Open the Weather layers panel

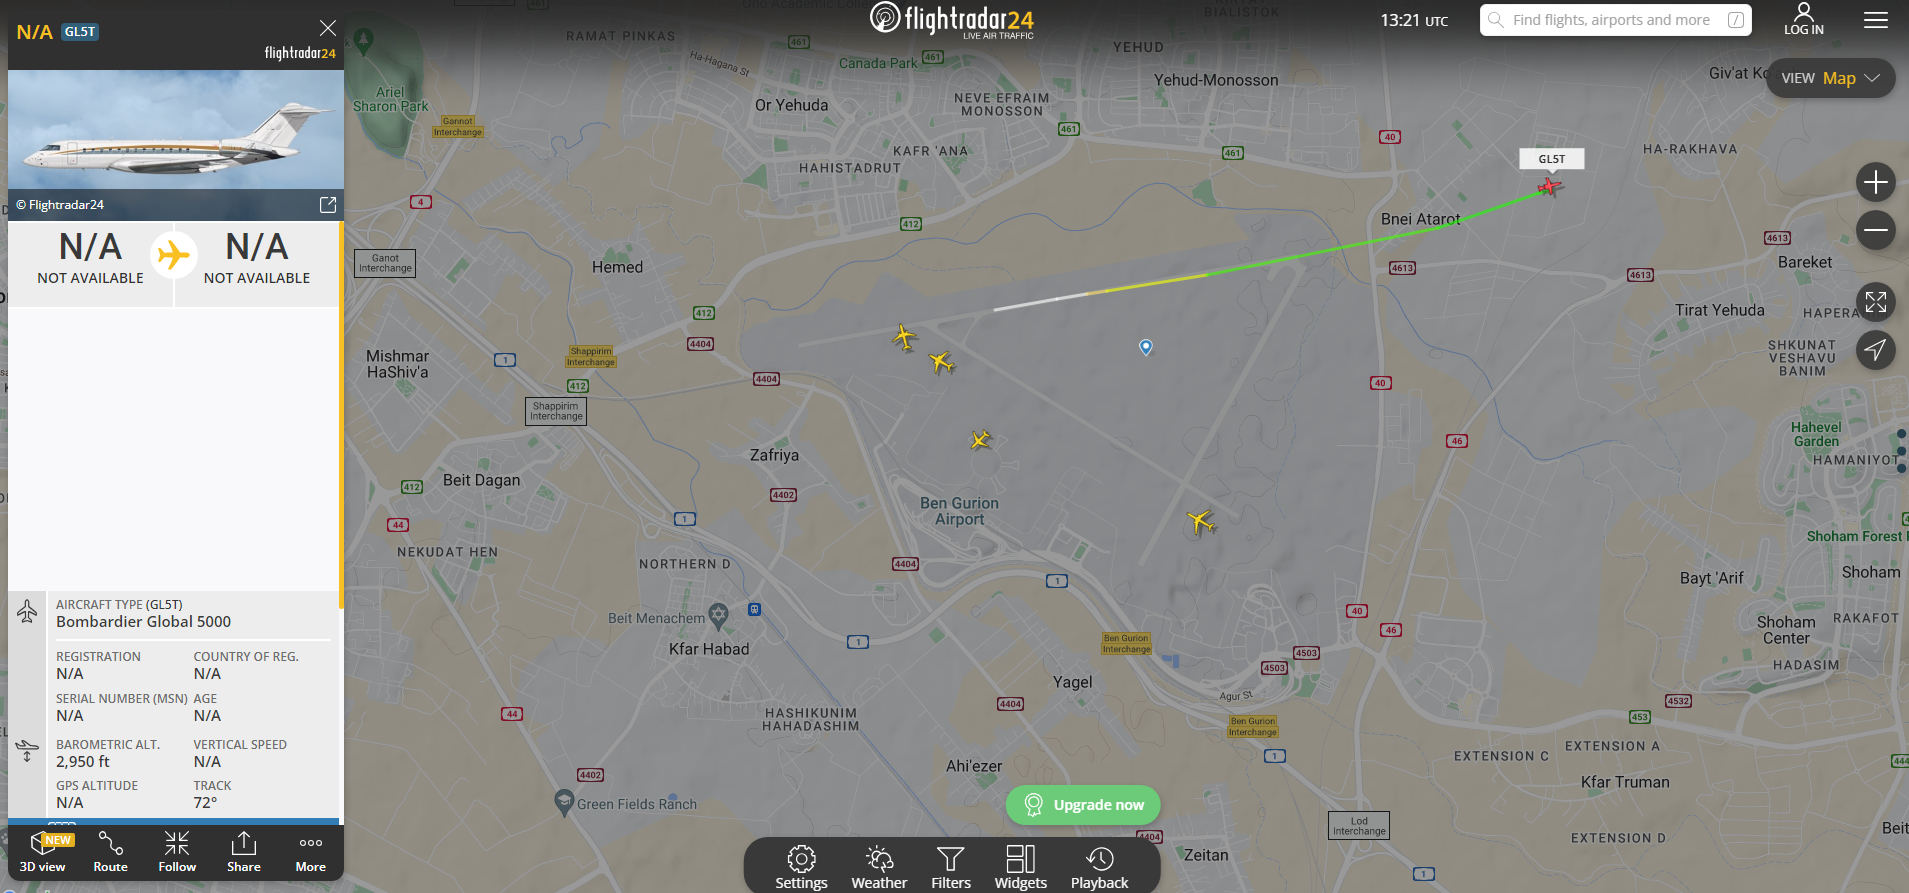(879, 867)
